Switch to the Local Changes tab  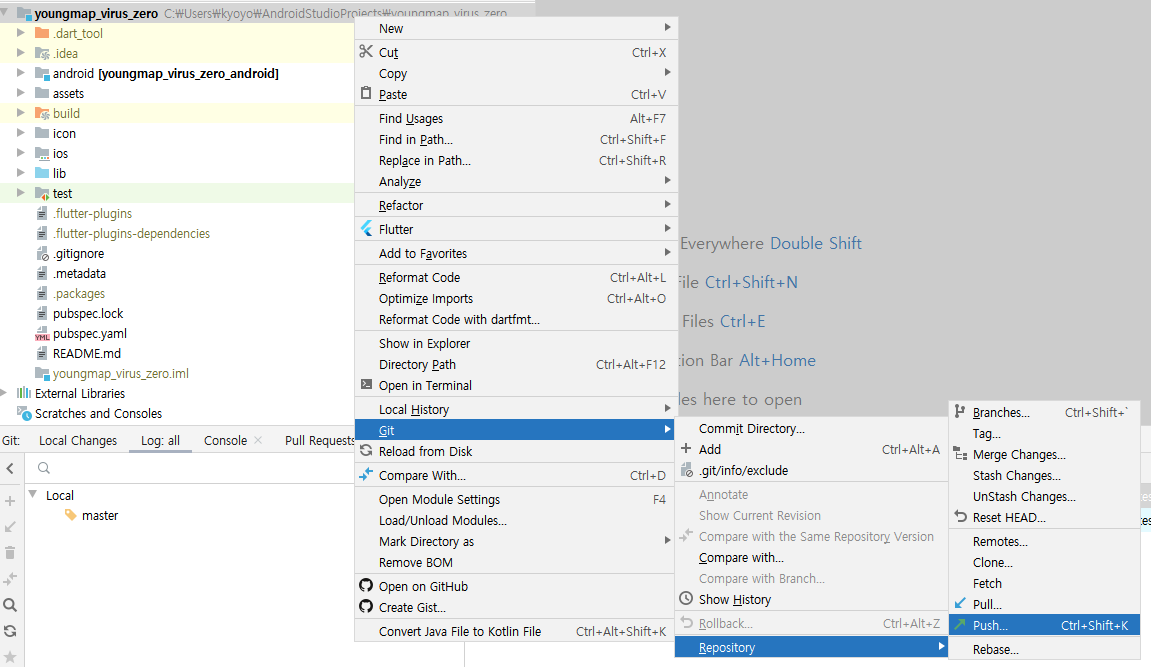(x=78, y=440)
